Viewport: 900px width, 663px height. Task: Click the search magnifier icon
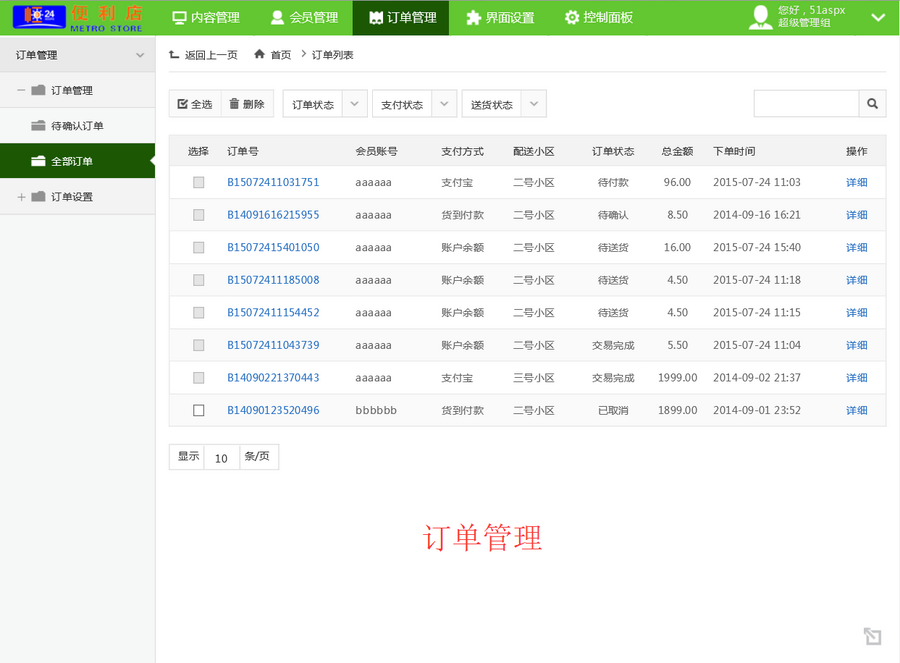[x=871, y=103]
